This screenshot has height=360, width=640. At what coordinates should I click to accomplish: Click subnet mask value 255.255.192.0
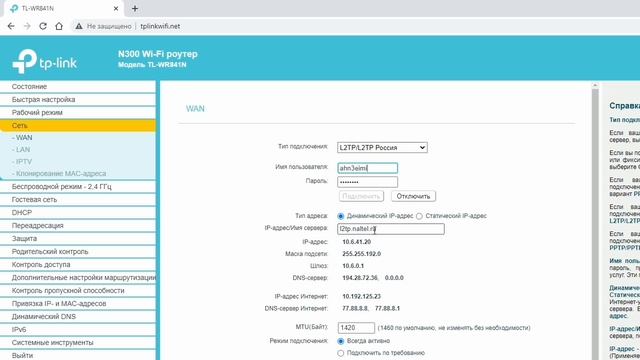[361, 254]
